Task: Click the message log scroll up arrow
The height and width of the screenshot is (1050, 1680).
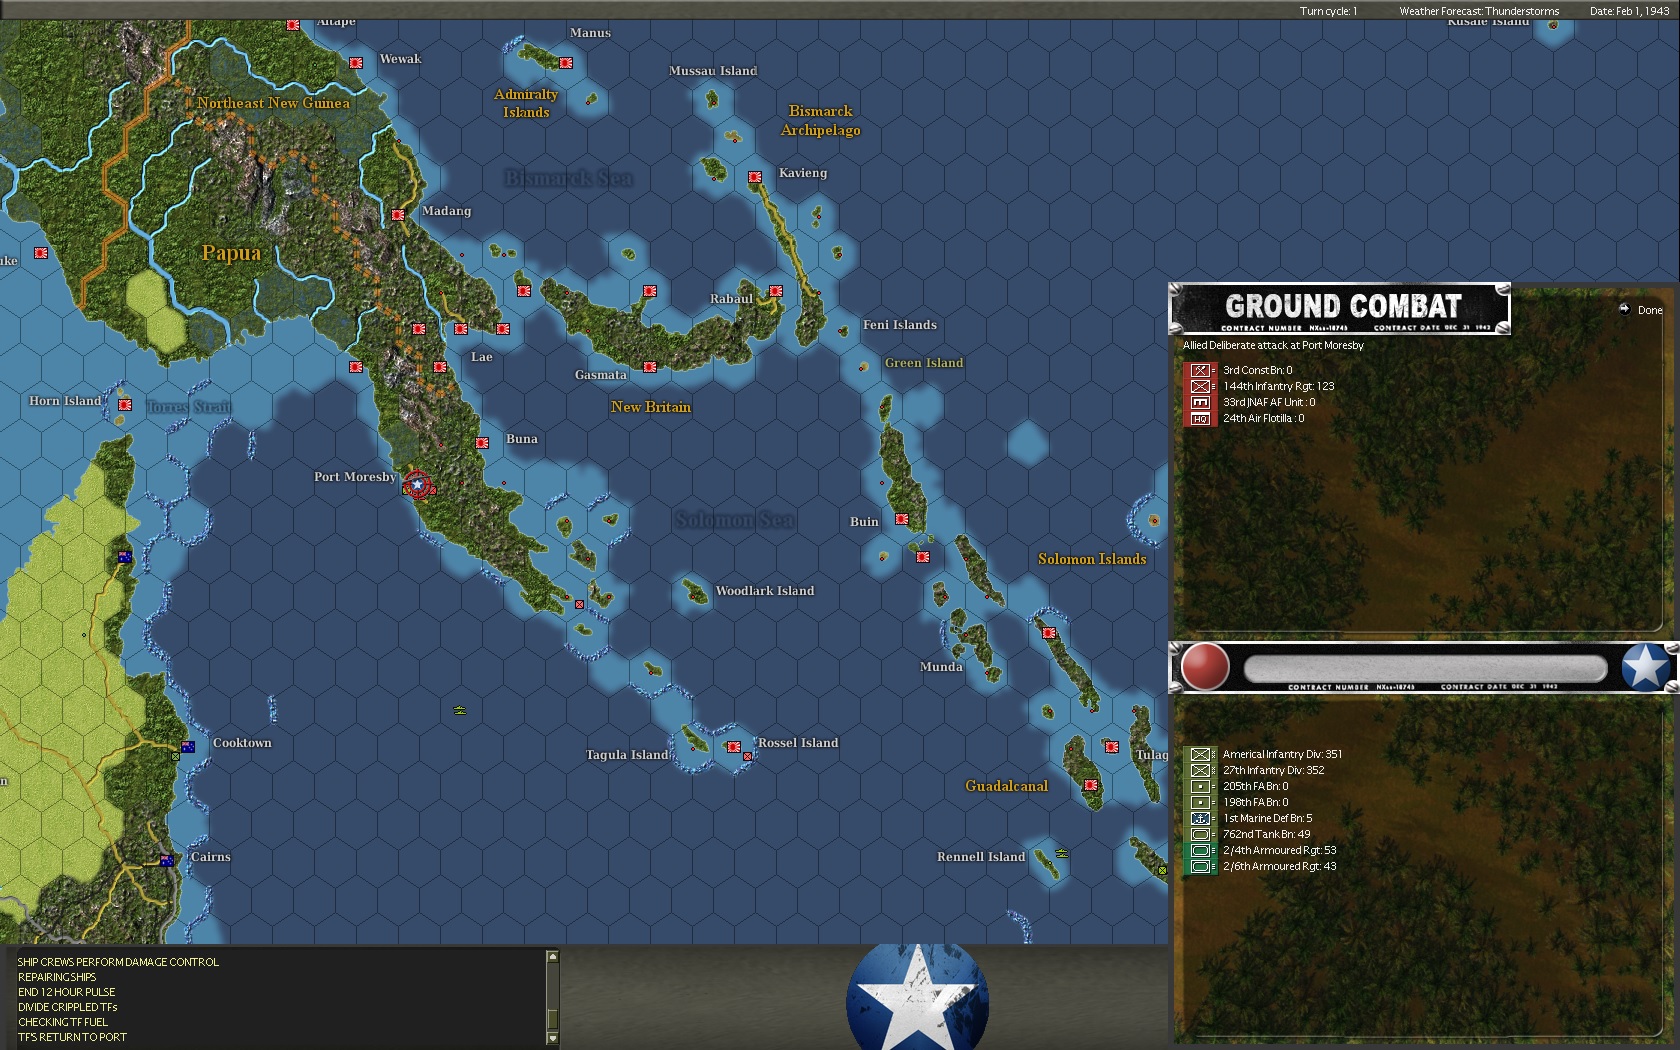Action: point(552,957)
